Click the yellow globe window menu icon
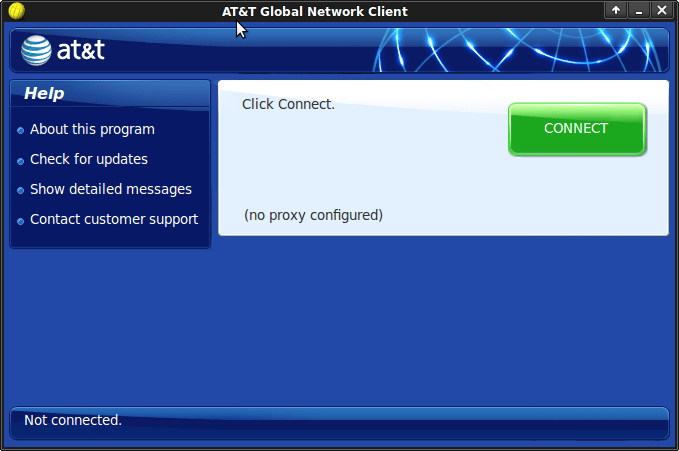Viewport: 679px width, 451px height. click(16, 11)
